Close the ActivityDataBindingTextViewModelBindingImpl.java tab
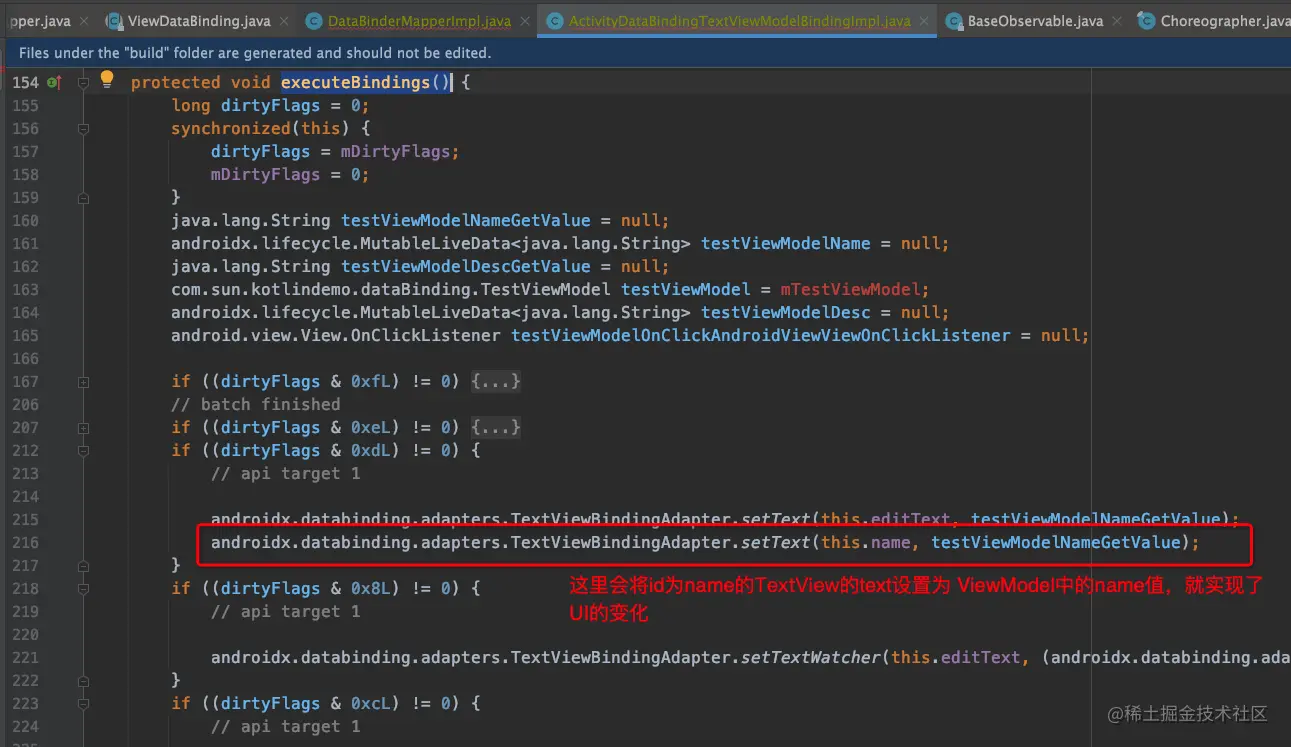This screenshot has height=747, width=1291. [x=925, y=21]
